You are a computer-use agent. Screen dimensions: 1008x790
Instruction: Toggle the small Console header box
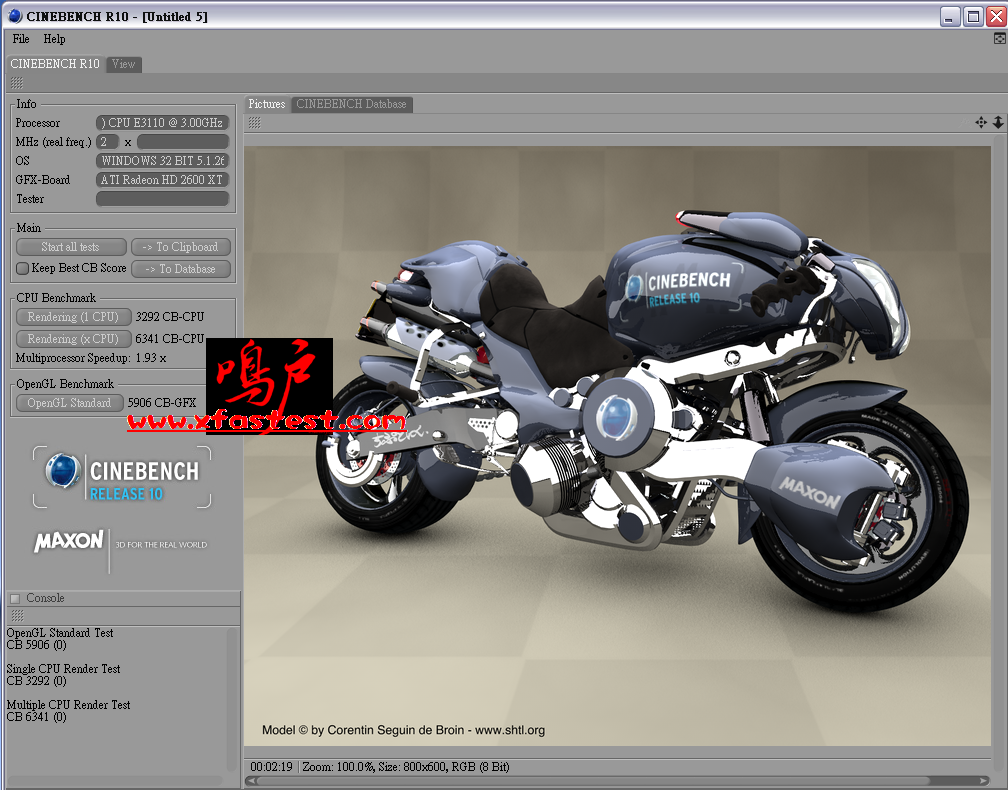(x=15, y=598)
